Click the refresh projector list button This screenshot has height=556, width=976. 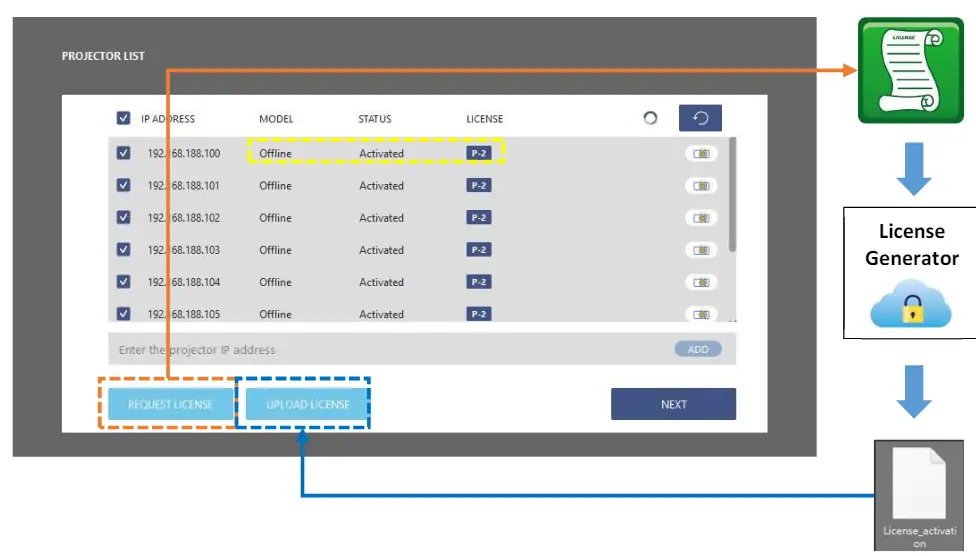pos(700,118)
